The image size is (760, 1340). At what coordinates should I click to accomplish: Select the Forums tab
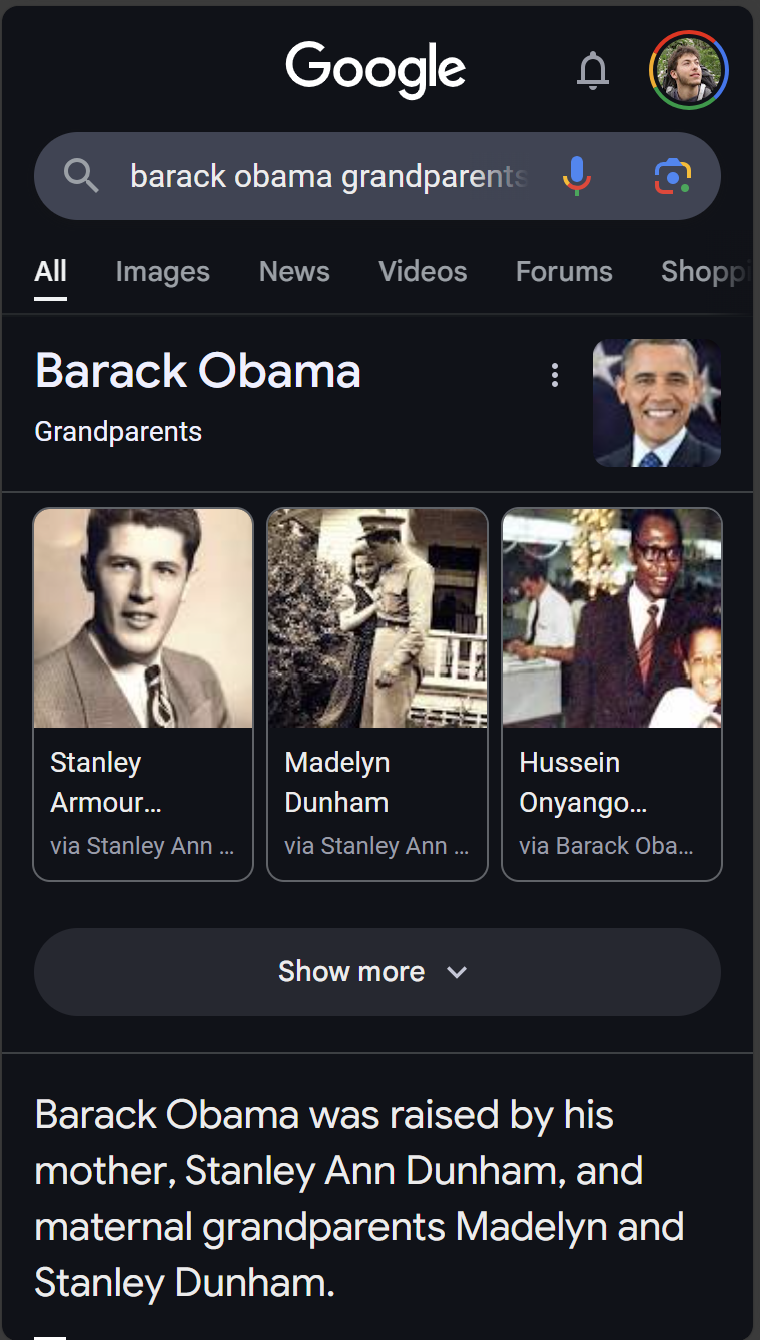pyautogui.click(x=564, y=272)
